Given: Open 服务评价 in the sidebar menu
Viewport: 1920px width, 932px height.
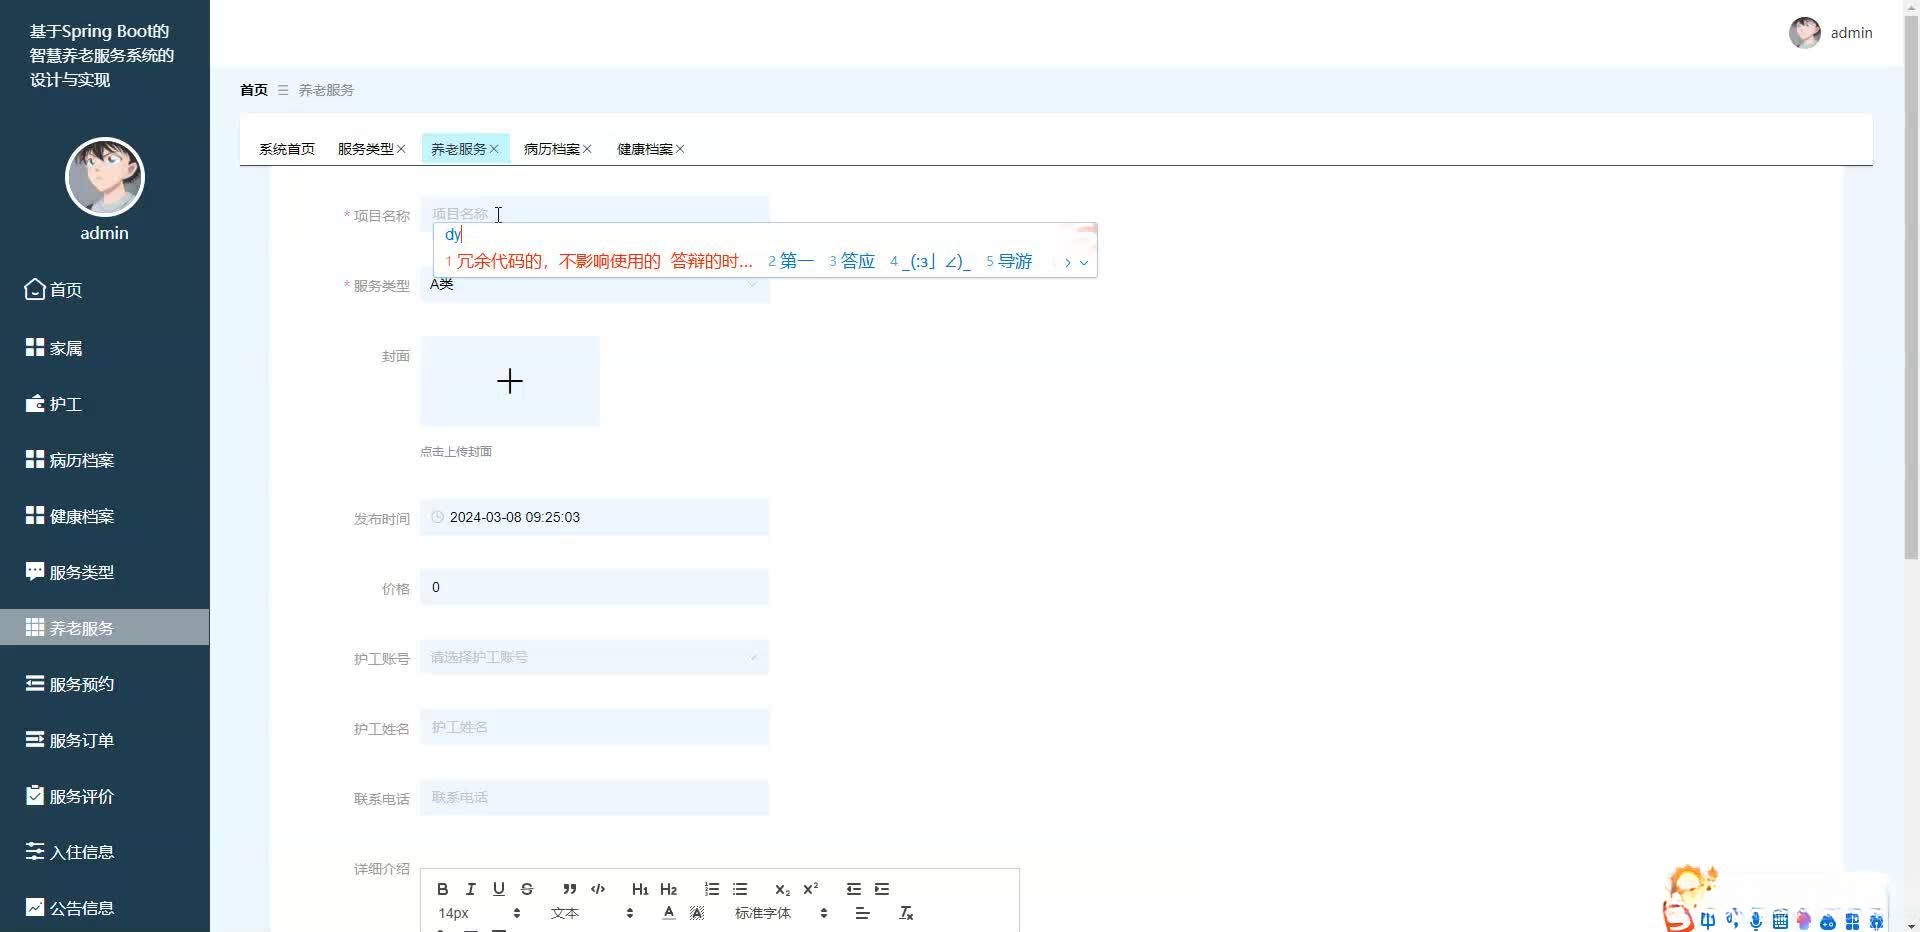Looking at the screenshot, I should pos(105,796).
